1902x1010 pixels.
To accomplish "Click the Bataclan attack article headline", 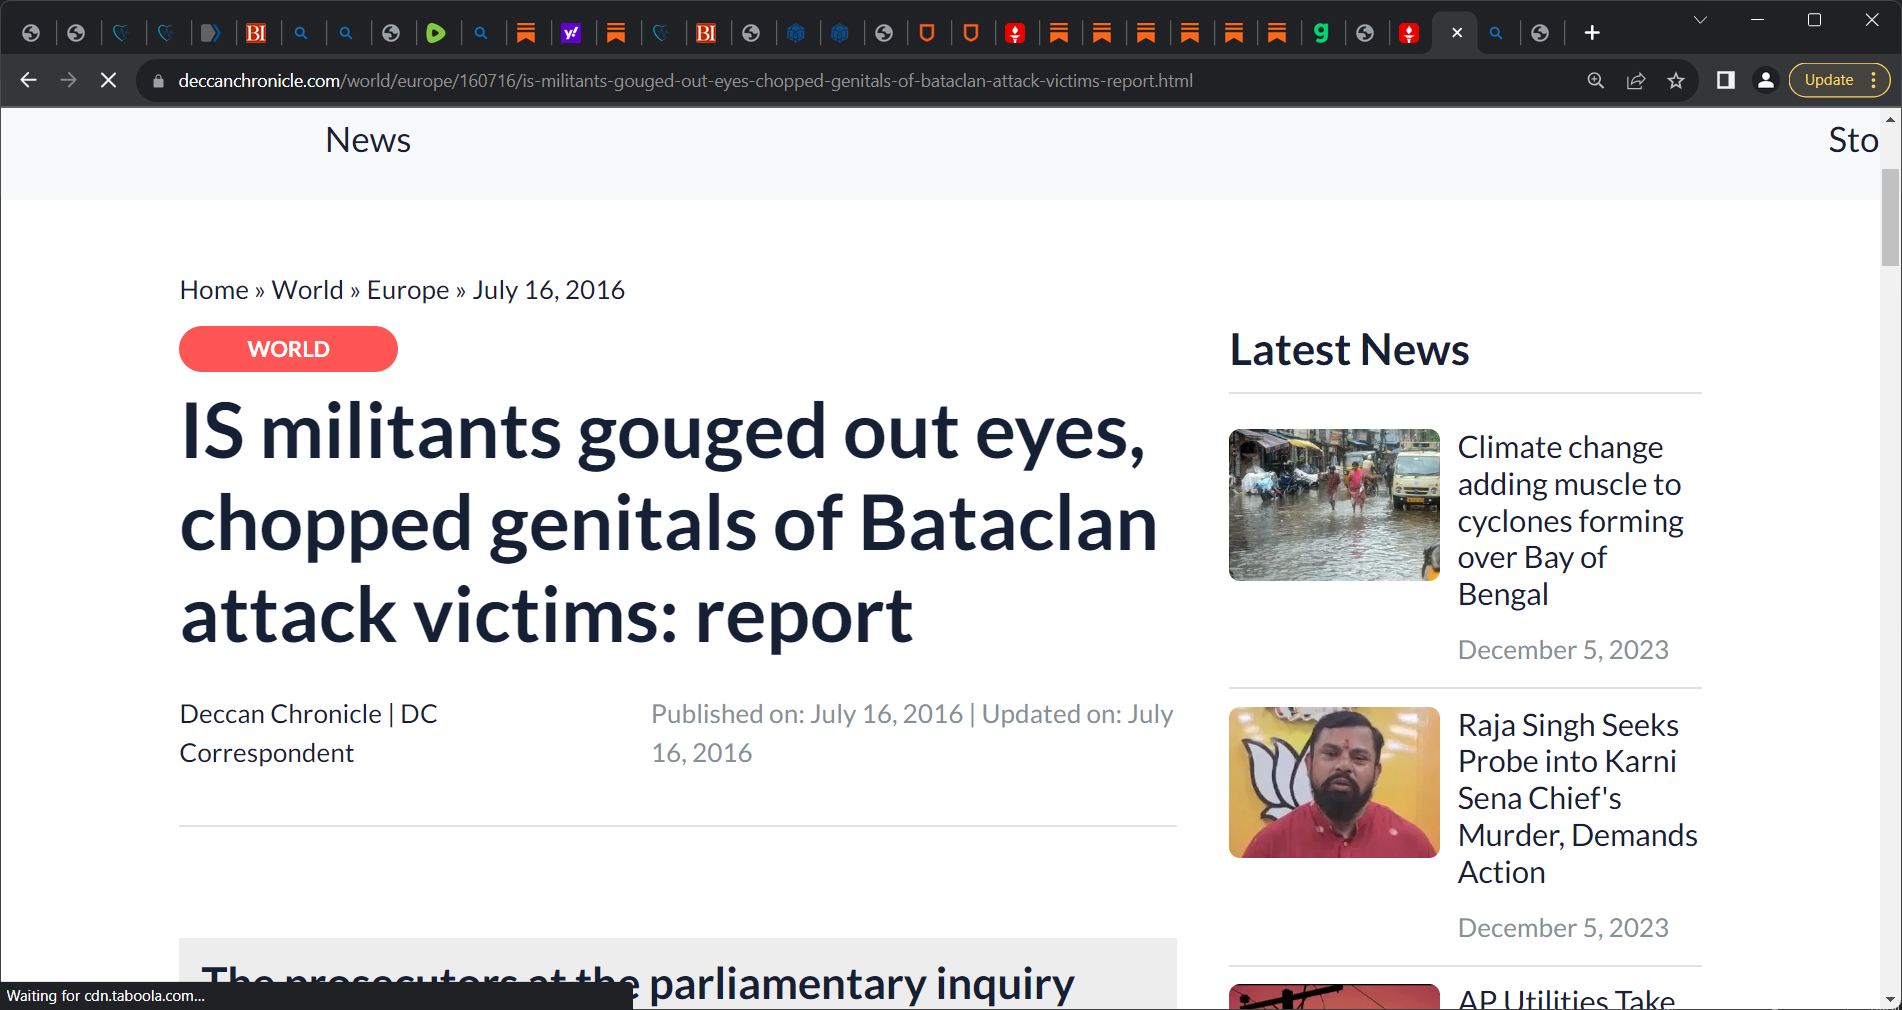I will pyautogui.click(x=668, y=523).
